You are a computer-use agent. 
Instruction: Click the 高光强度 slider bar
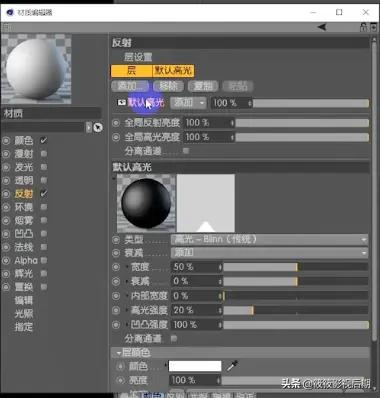point(296,310)
